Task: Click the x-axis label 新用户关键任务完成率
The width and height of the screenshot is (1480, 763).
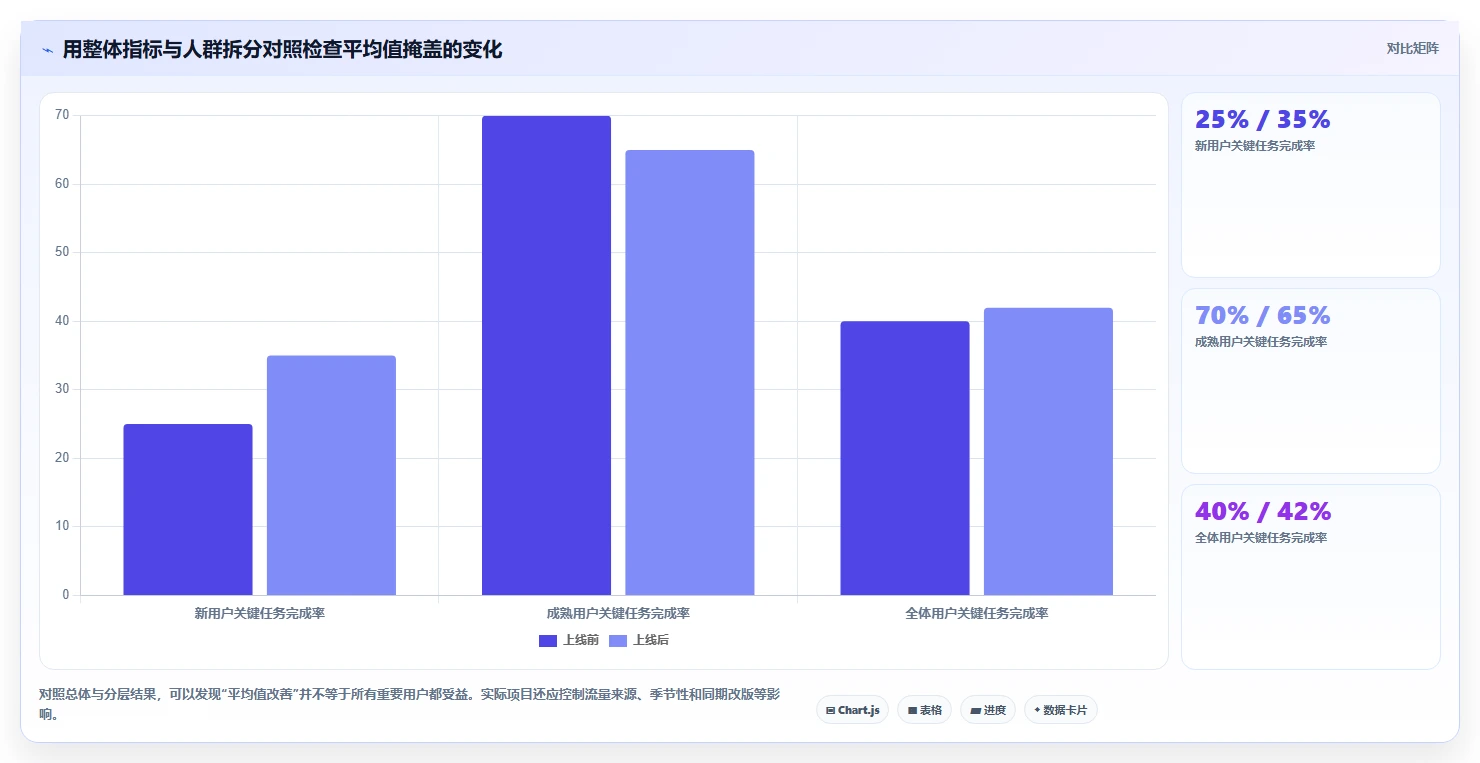Action: [260, 613]
